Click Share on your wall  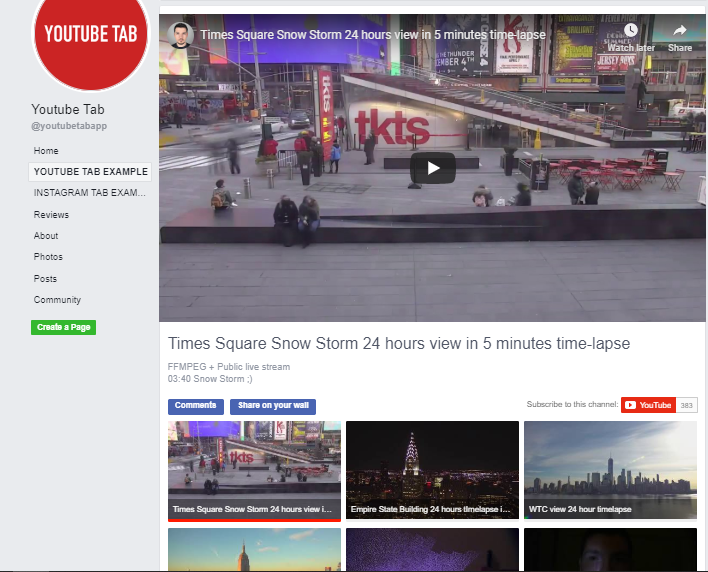tap(273, 406)
